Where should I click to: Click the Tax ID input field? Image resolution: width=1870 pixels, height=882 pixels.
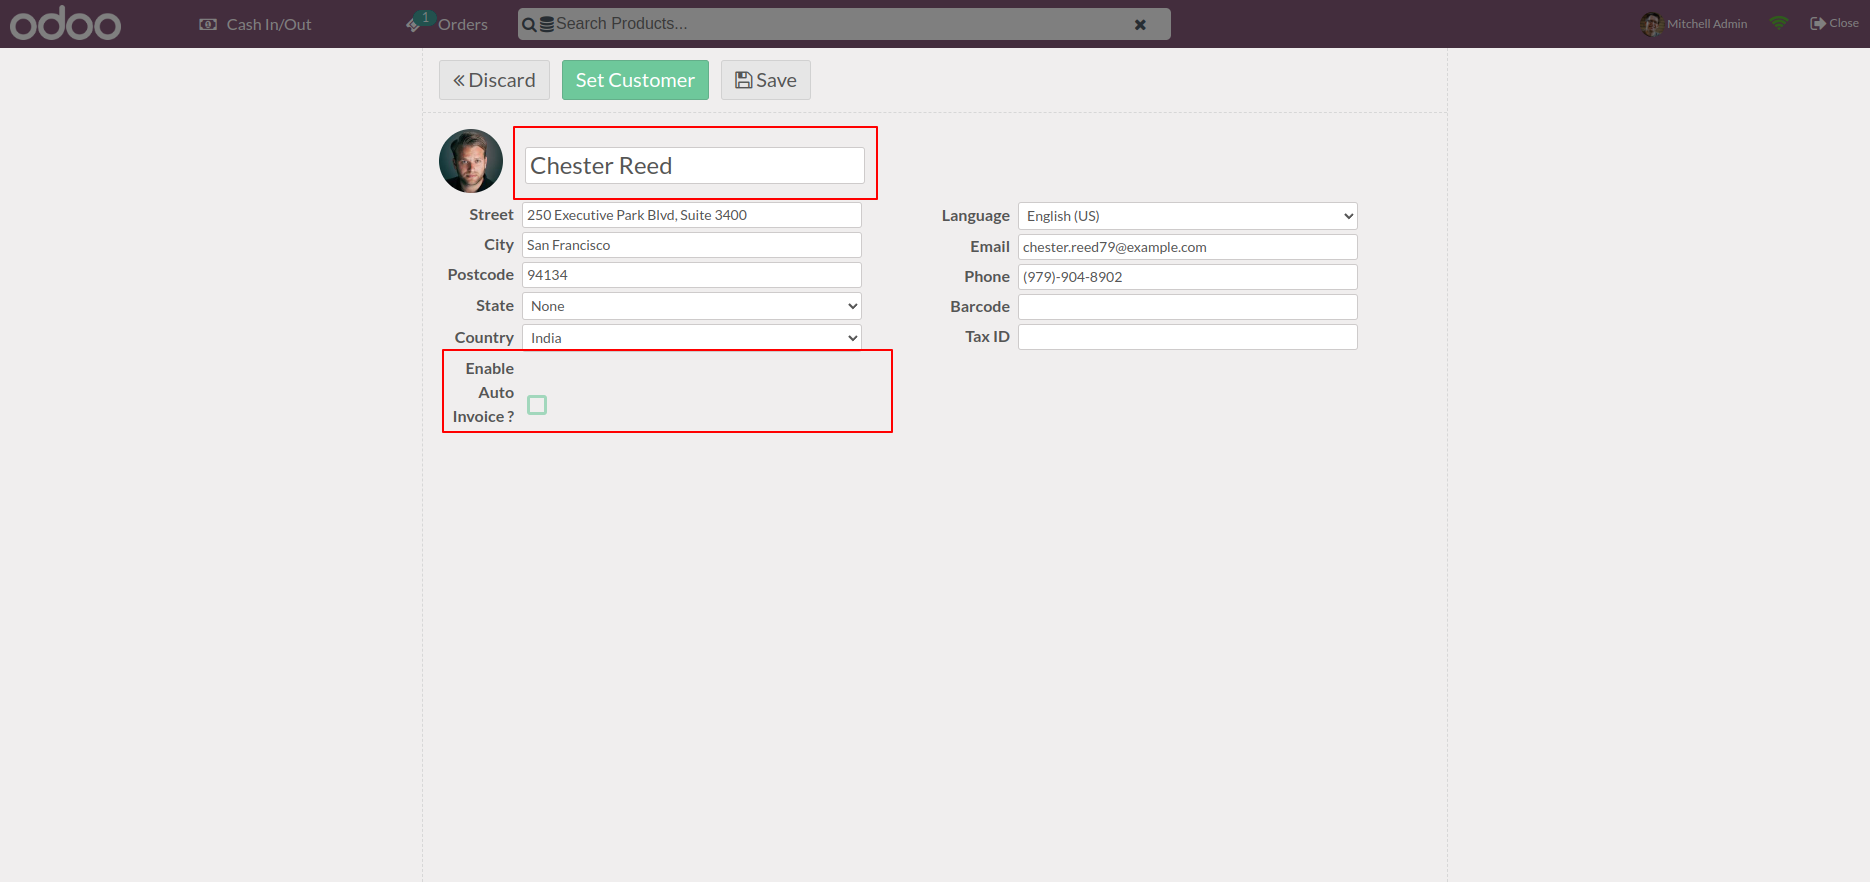(x=1188, y=337)
